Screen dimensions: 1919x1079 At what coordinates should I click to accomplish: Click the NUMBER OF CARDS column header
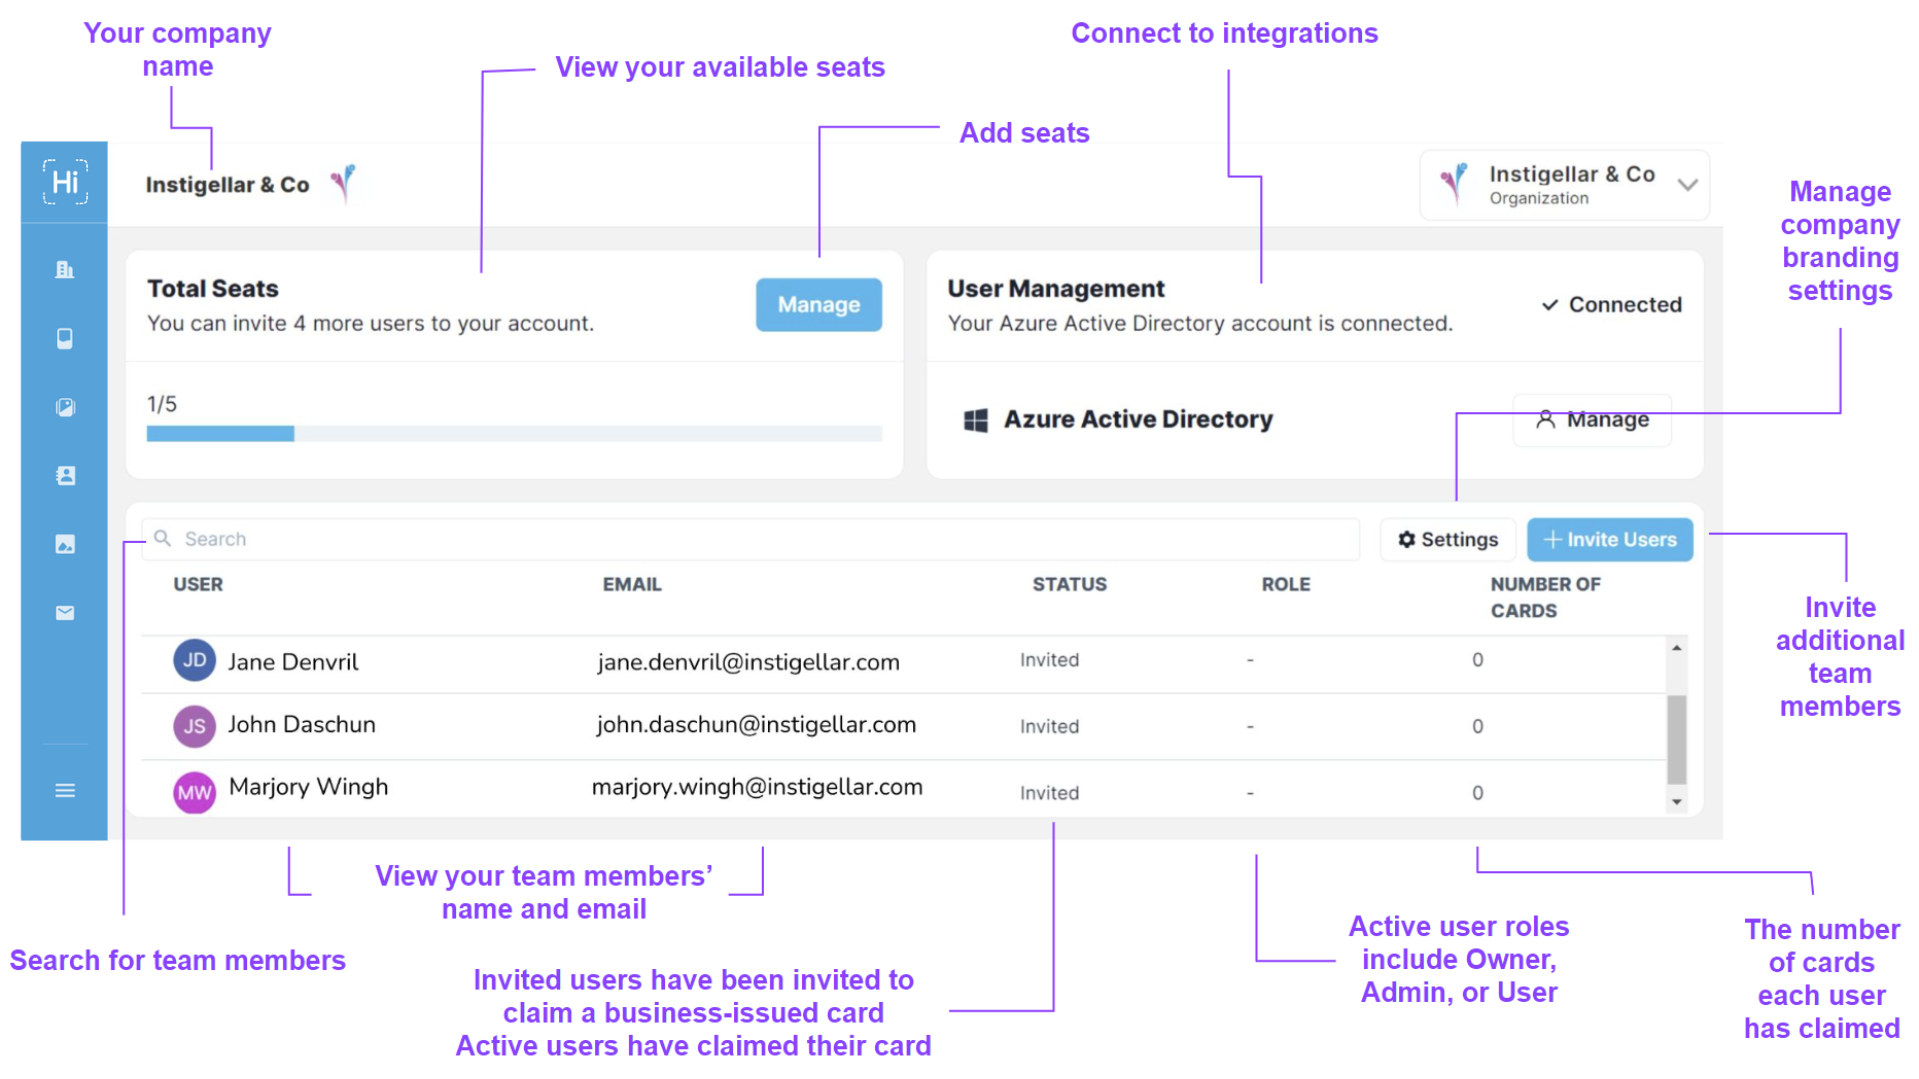[1545, 597]
